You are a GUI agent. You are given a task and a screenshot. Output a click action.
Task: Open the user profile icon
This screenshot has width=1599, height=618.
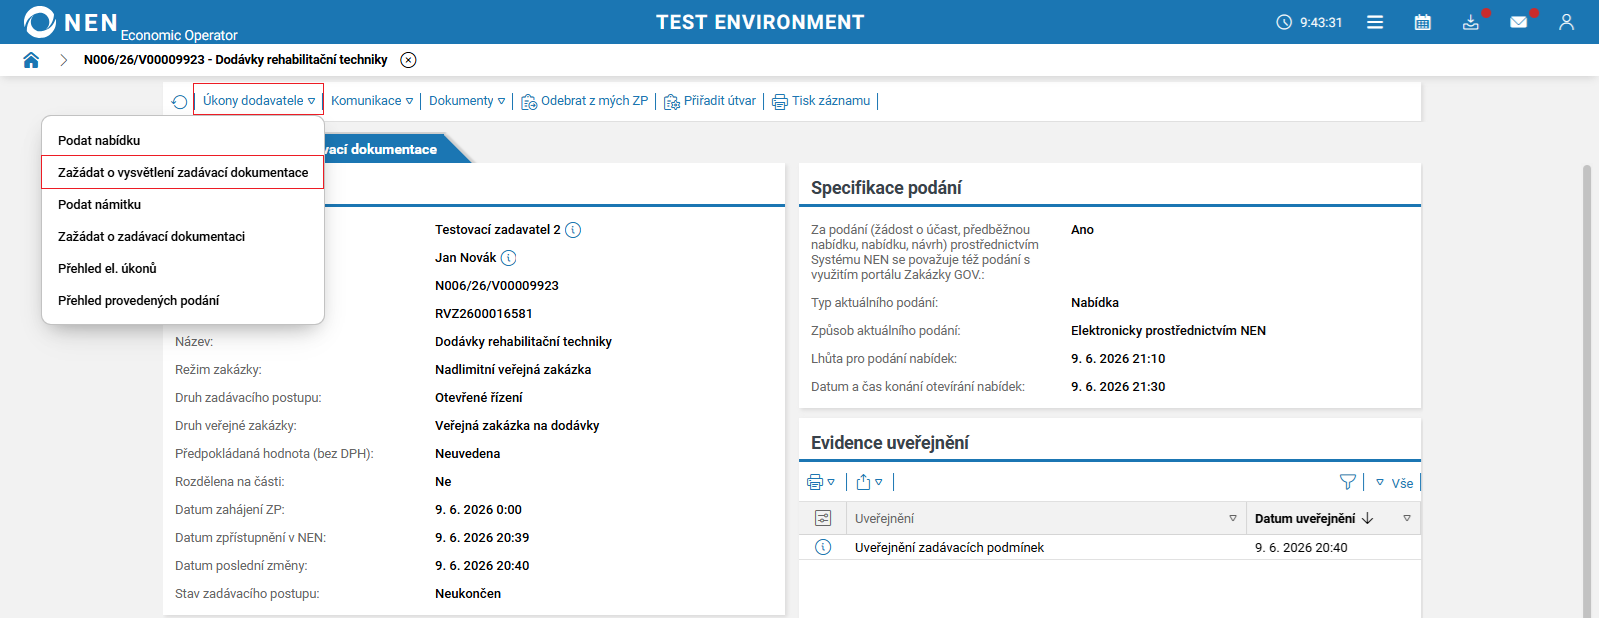(x=1566, y=22)
